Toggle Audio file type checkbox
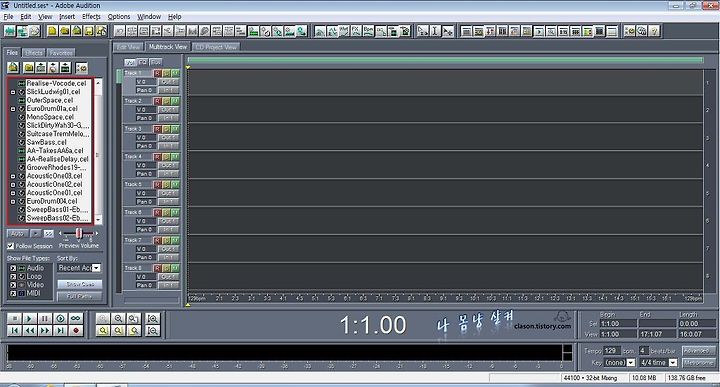The height and width of the screenshot is (387, 720). [13, 268]
